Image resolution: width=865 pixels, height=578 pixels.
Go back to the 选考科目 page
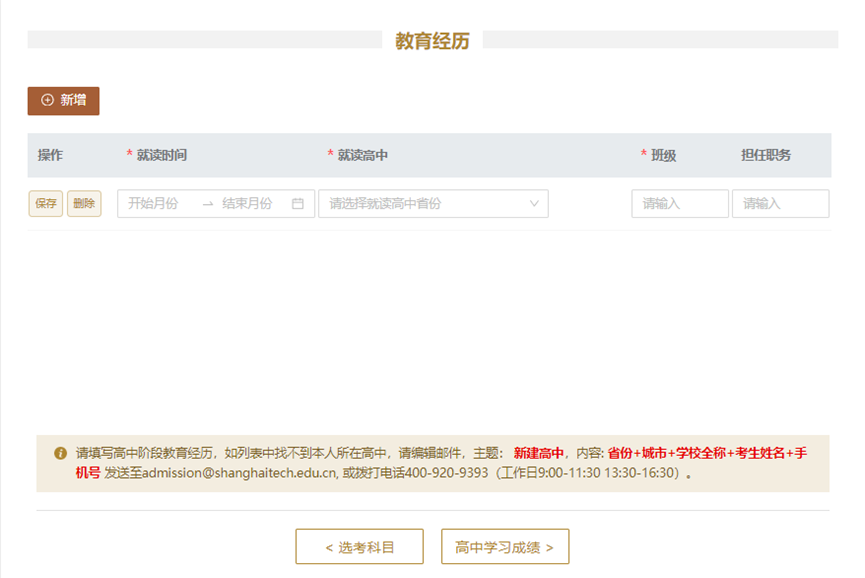(359, 547)
